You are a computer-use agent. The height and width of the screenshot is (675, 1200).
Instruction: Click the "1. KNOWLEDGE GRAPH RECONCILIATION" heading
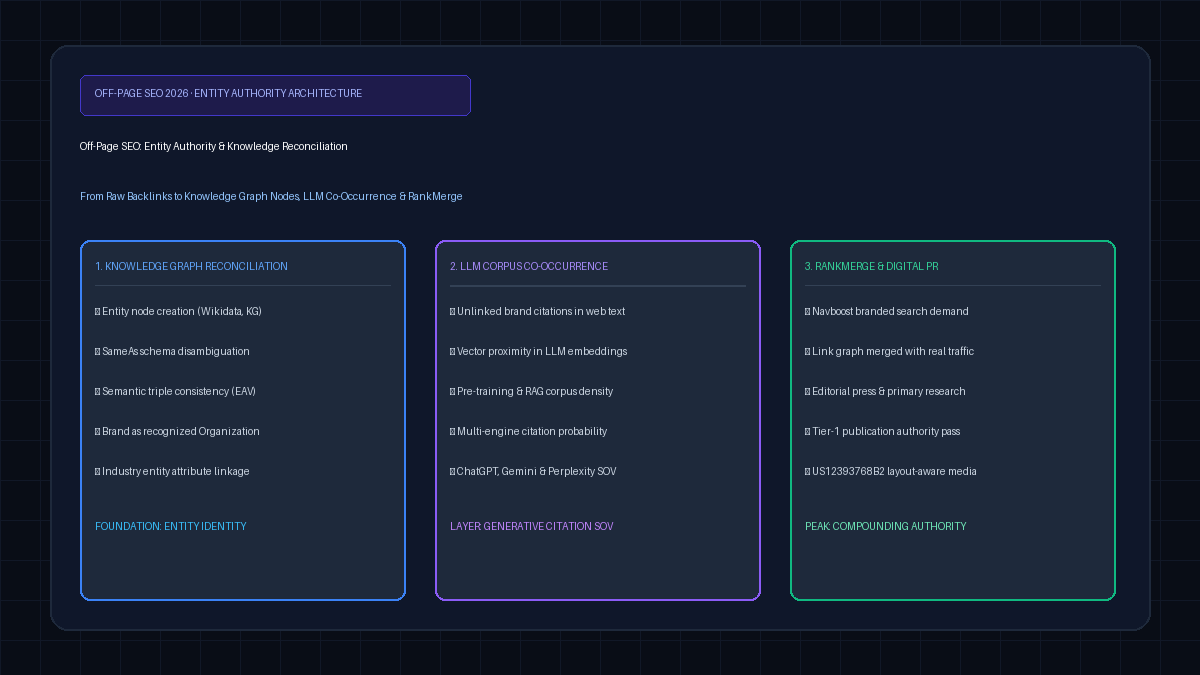[x=191, y=266]
